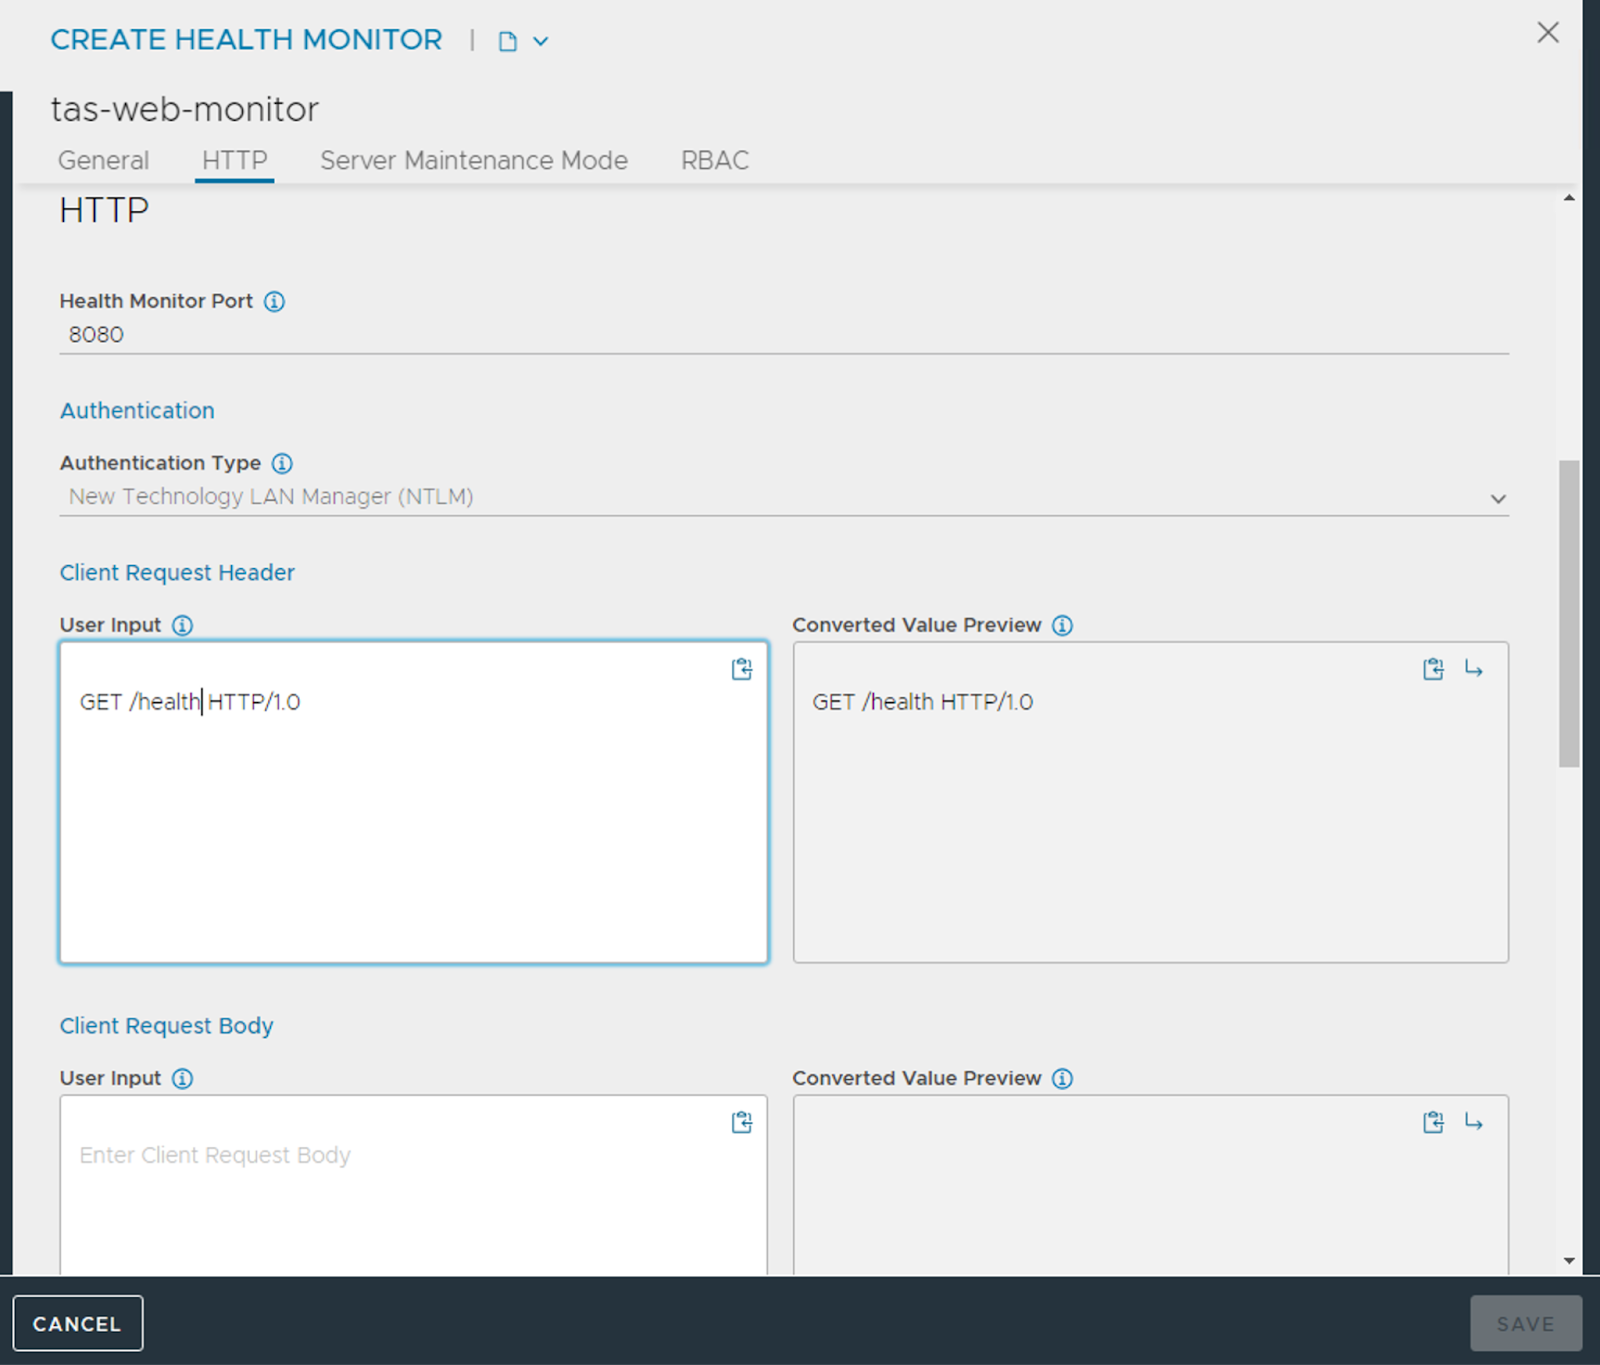
Task: Click arrow icon in Client Request Header preview
Action: [1474, 669]
